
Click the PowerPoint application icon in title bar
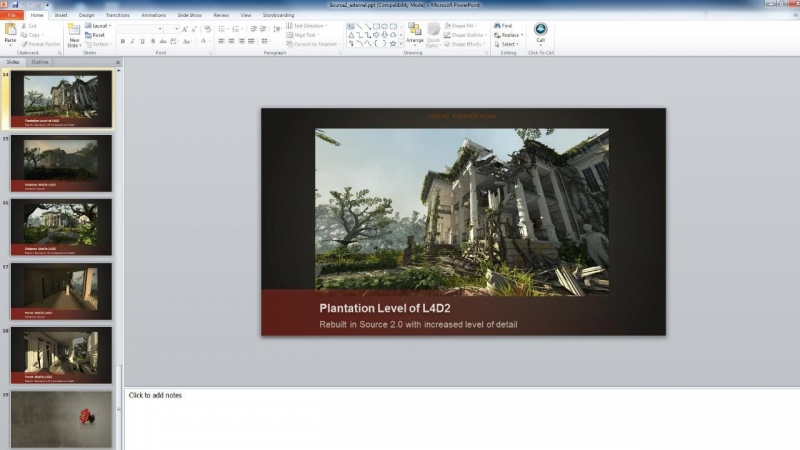click(x=4, y=5)
